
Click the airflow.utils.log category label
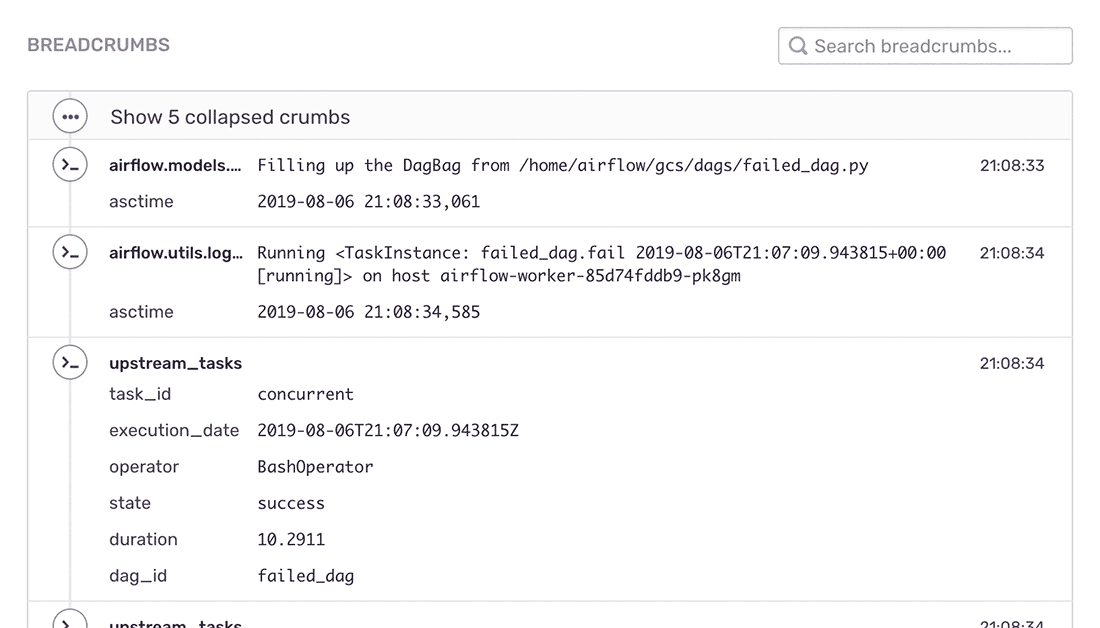pos(174,252)
